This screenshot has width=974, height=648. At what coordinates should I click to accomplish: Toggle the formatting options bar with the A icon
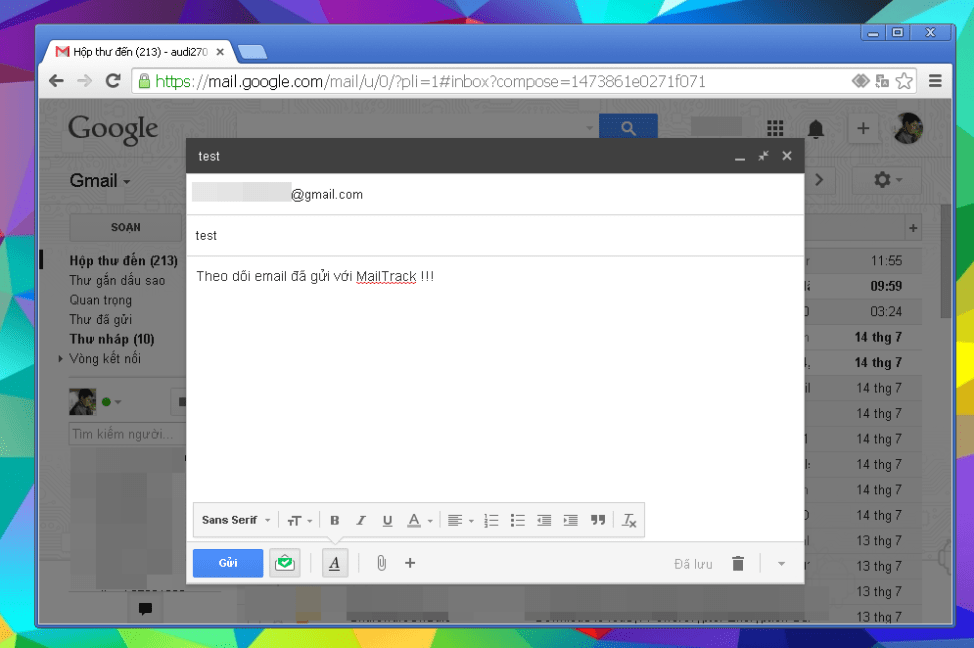[x=334, y=563]
